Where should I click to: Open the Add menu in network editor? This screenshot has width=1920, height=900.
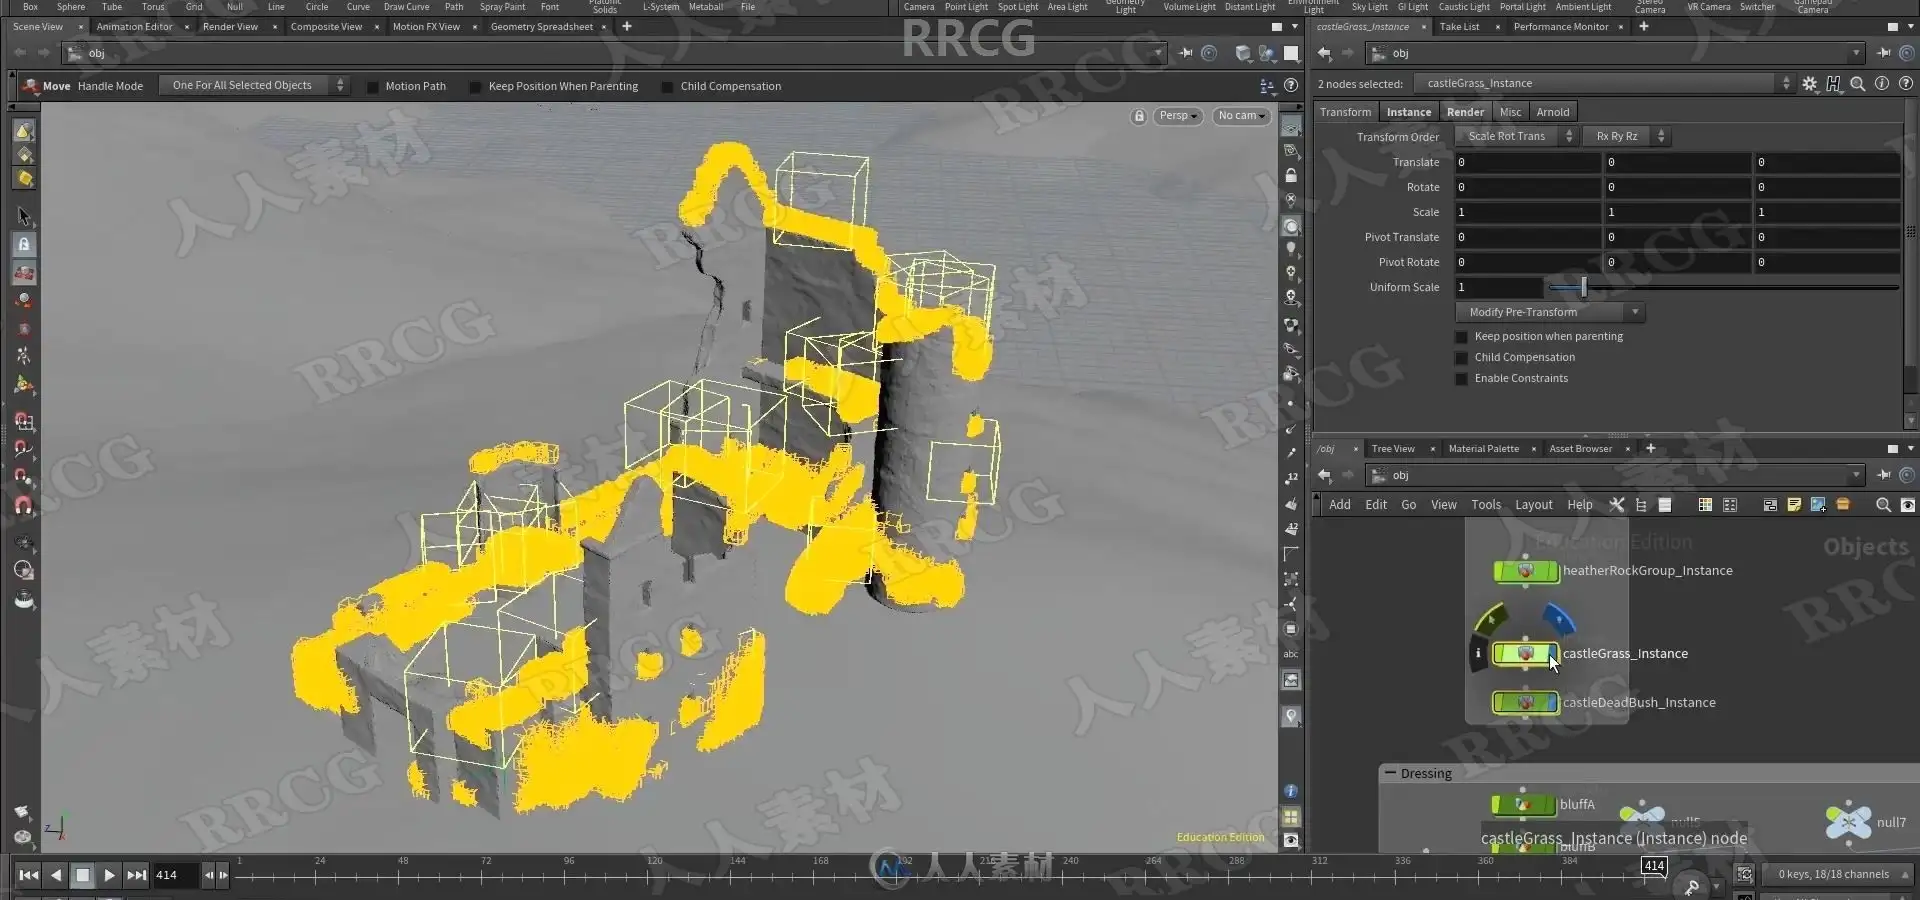click(x=1339, y=505)
